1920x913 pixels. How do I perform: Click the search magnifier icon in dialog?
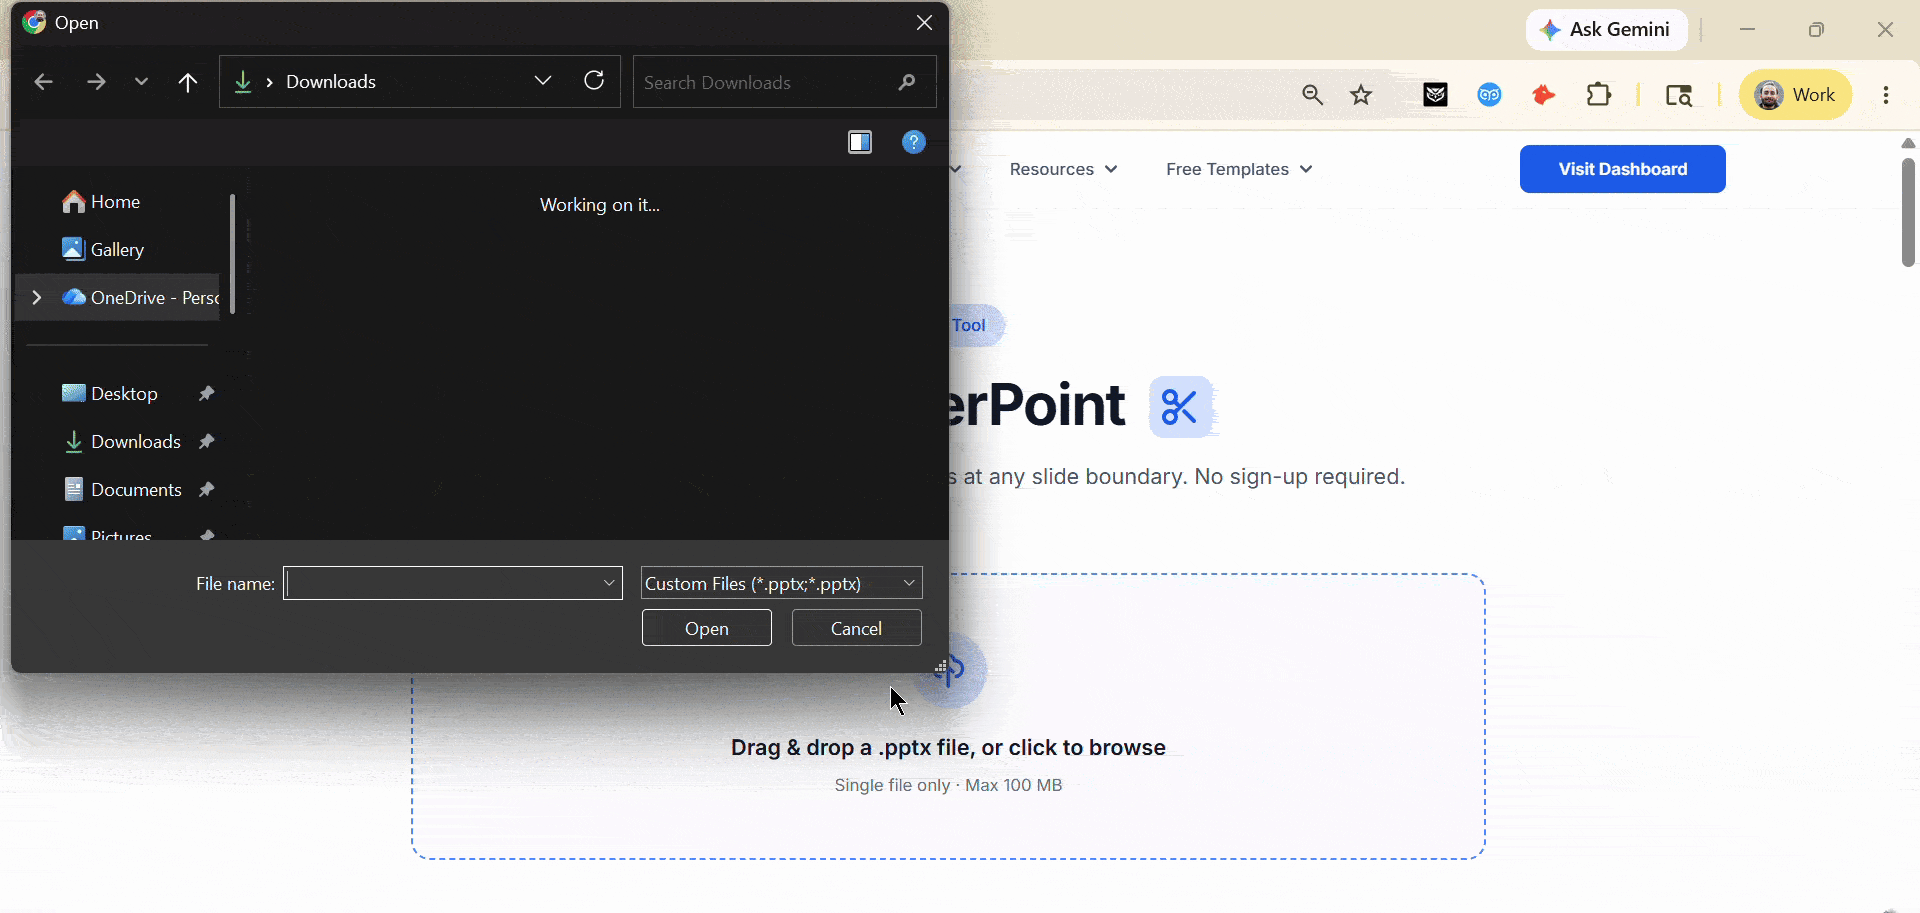[x=907, y=82]
